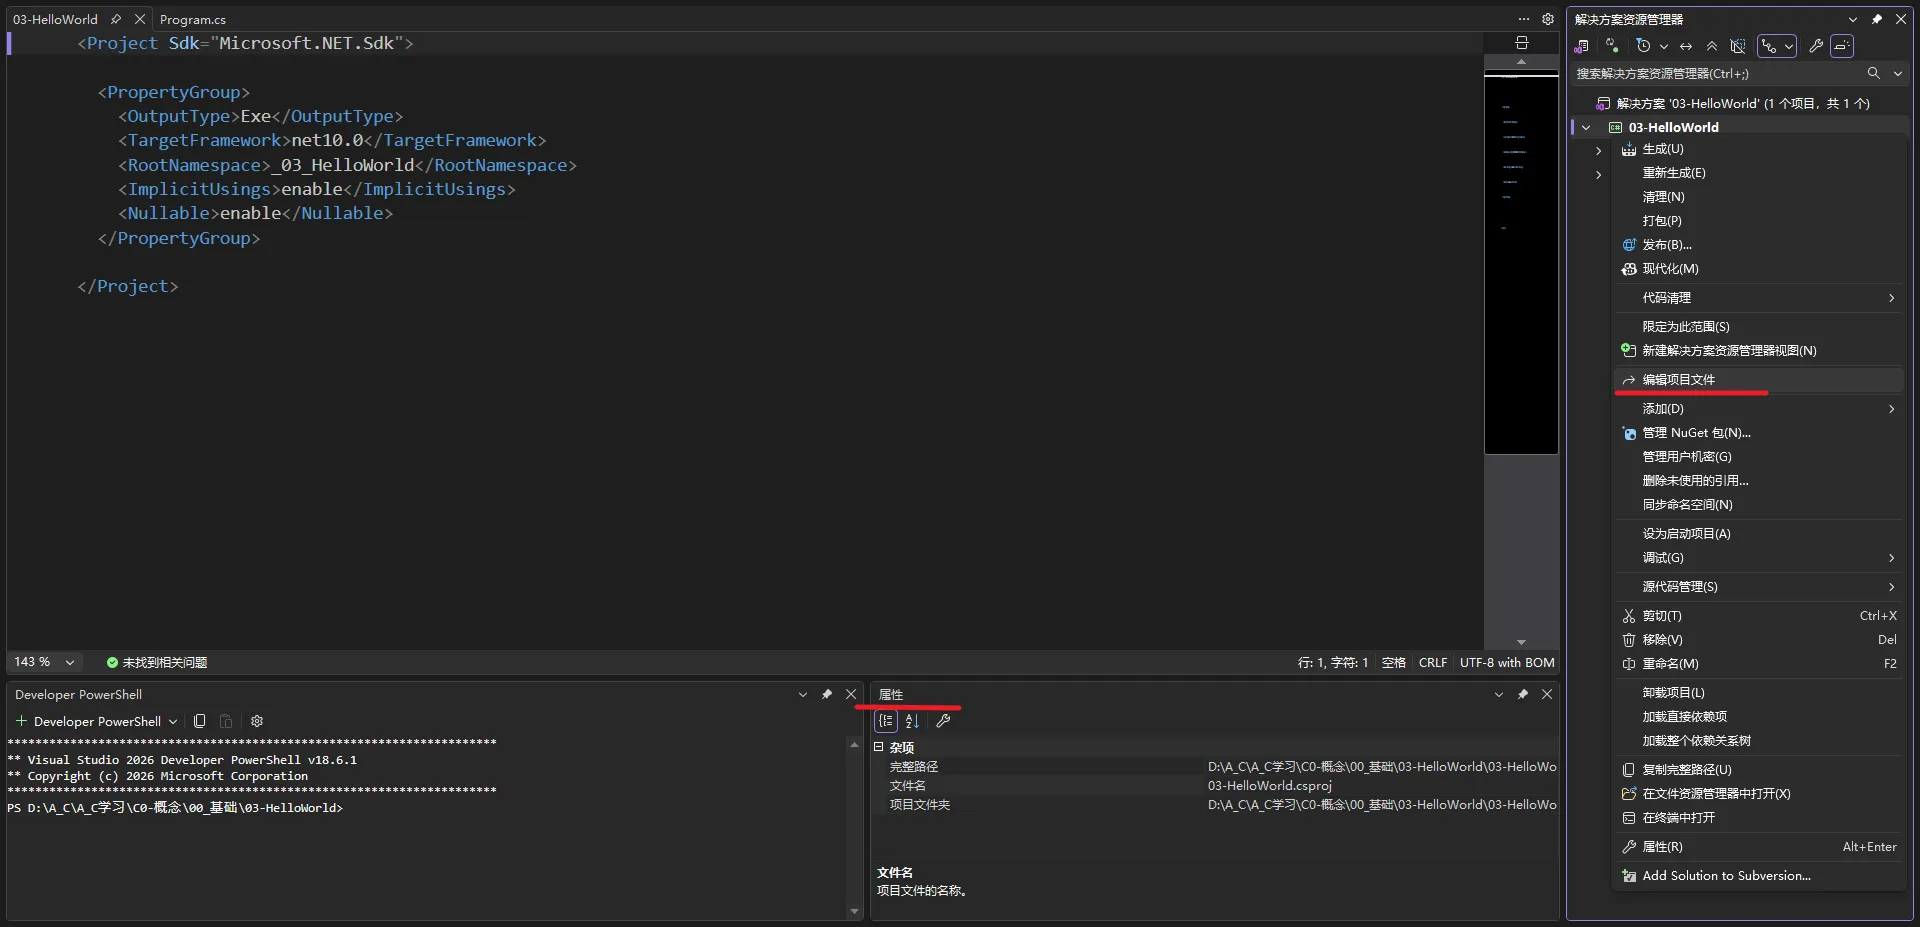Click the 未找到相关问题 status indicator

tap(157, 662)
